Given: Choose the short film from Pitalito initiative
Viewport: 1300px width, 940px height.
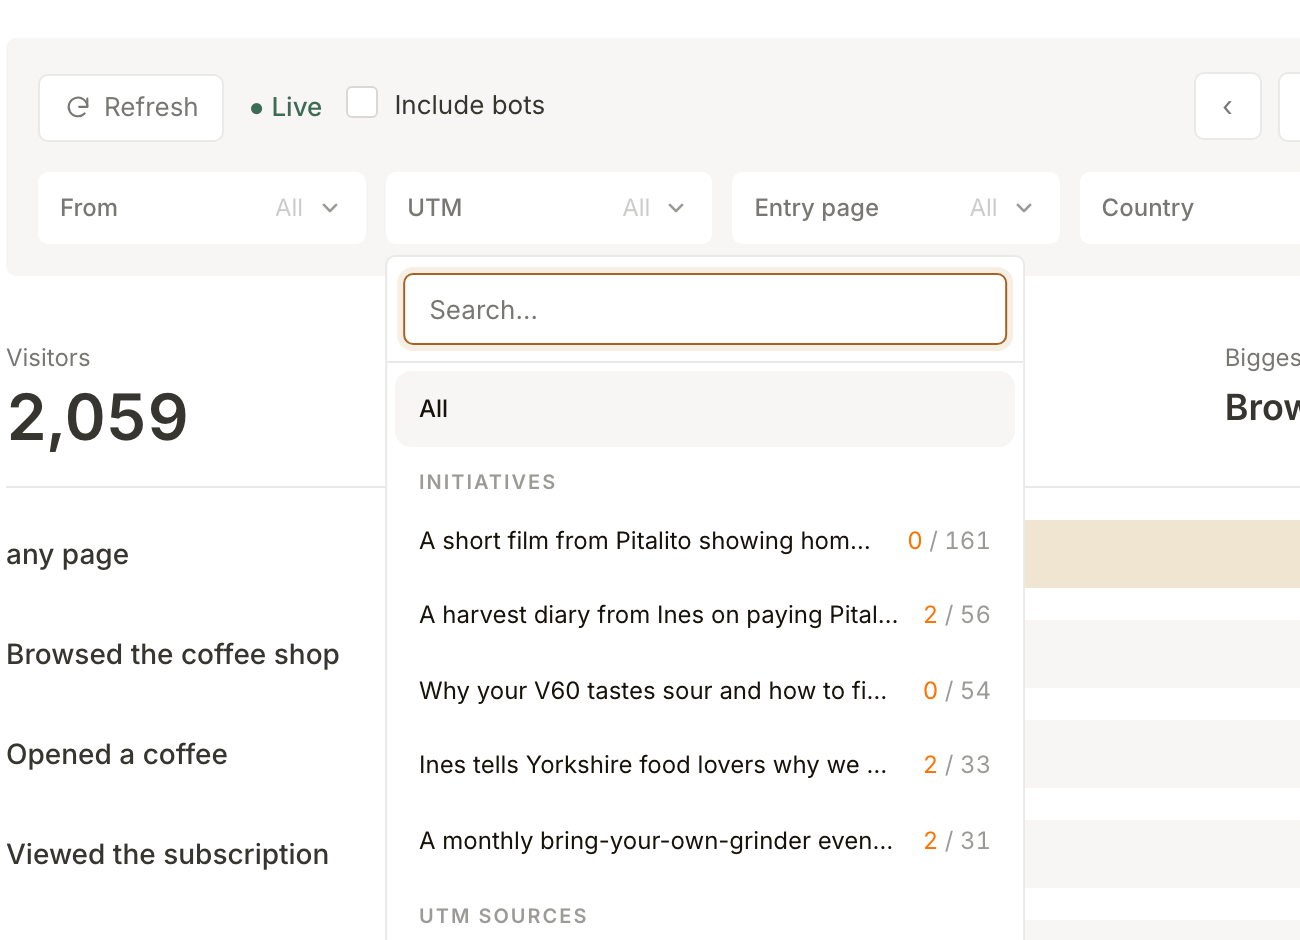Looking at the screenshot, I should click(705, 541).
